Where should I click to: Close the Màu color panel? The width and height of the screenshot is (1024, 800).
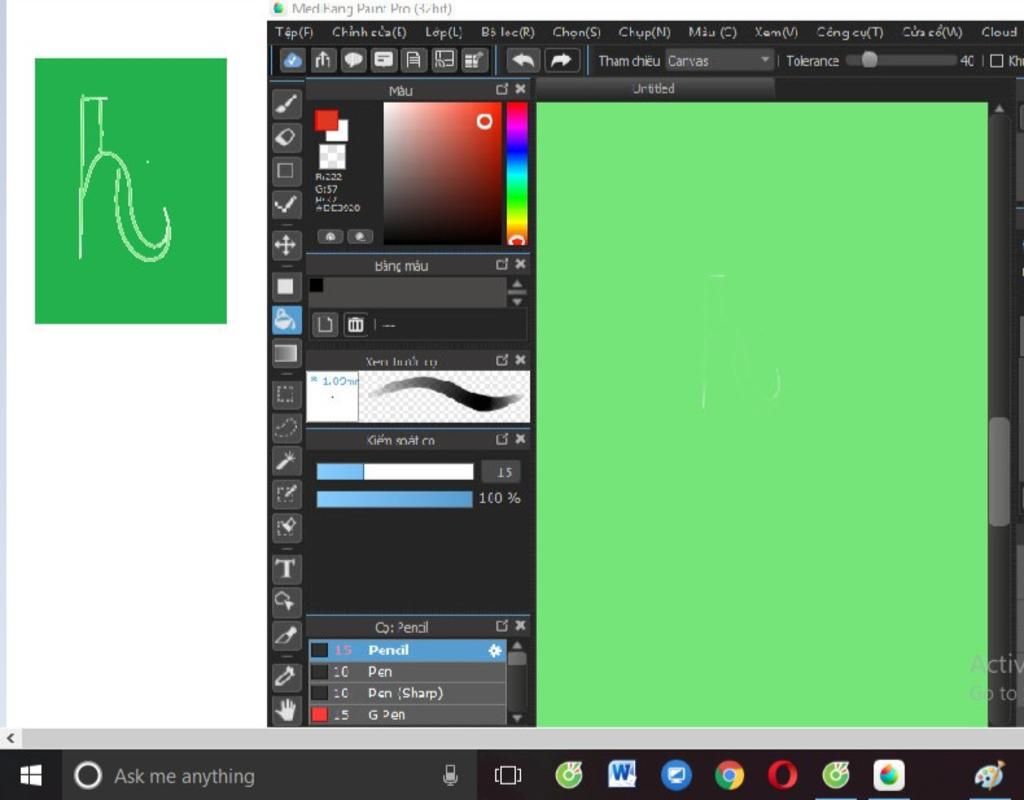coord(520,89)
